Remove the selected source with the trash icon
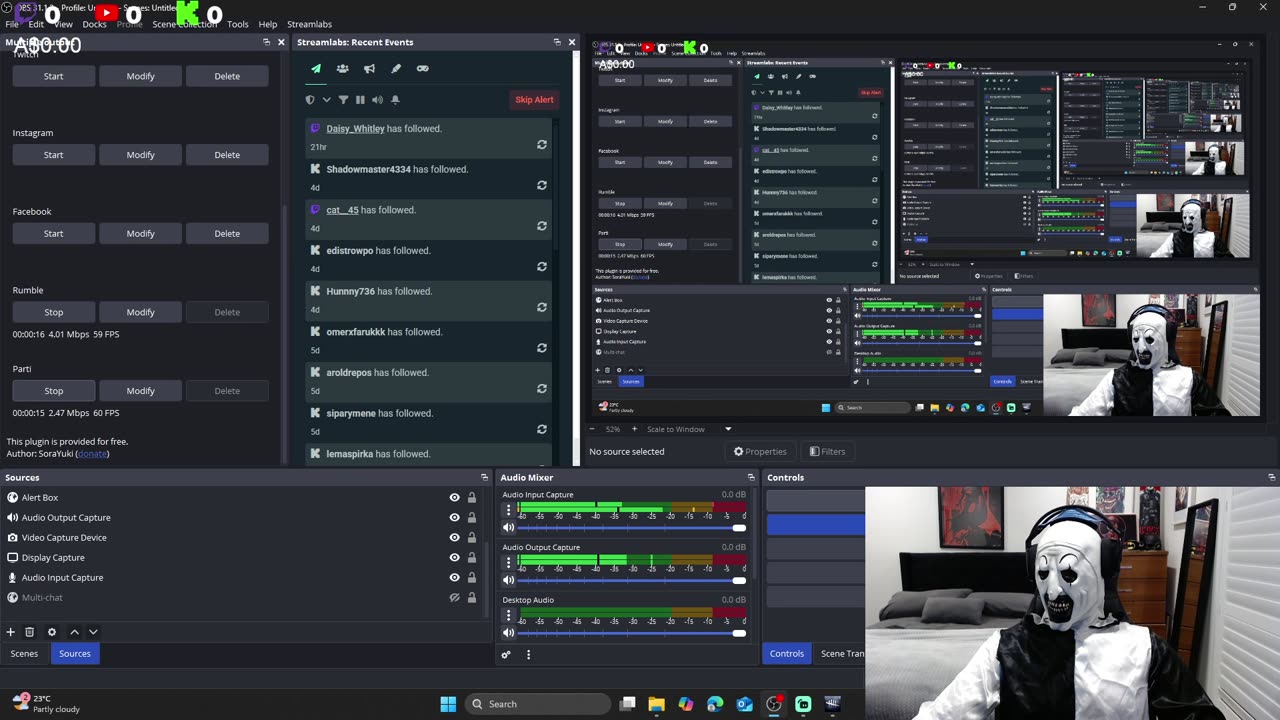1280x720 pixels. tap(29, 632)
